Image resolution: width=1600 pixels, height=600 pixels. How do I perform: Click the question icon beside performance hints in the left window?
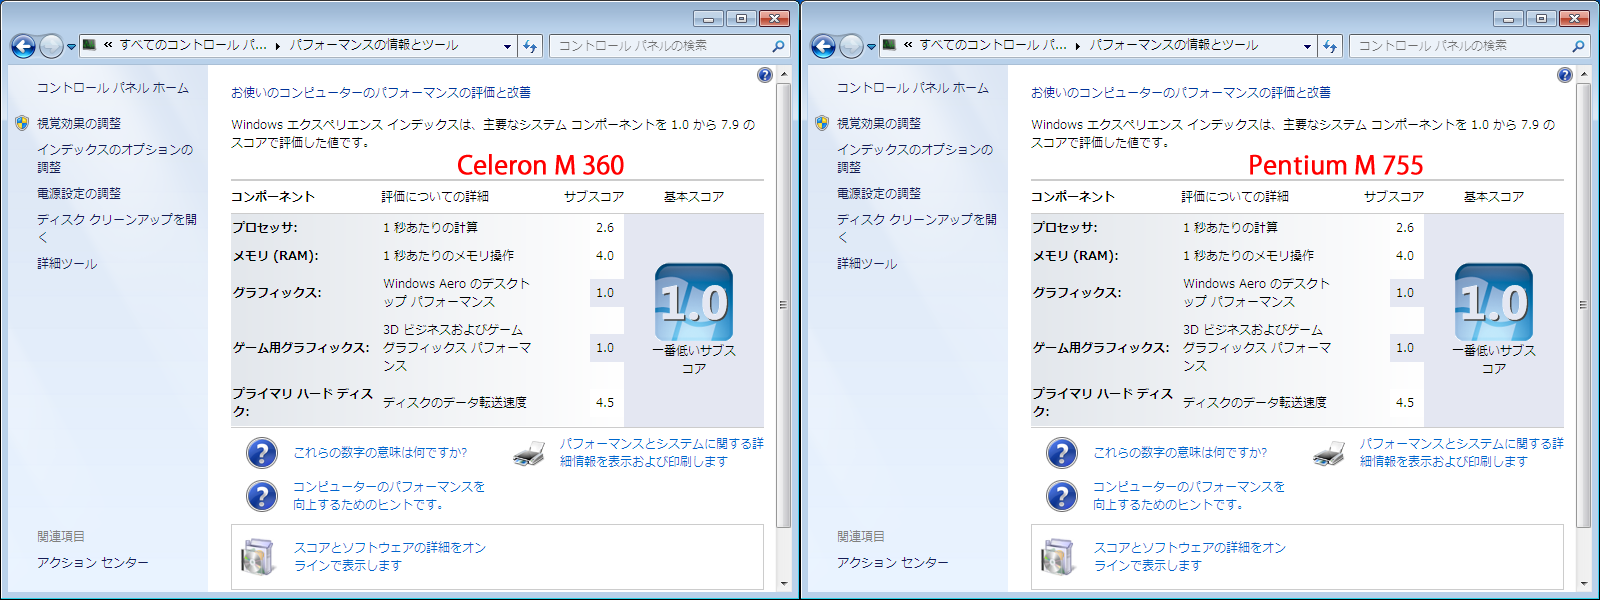[262, 496]
